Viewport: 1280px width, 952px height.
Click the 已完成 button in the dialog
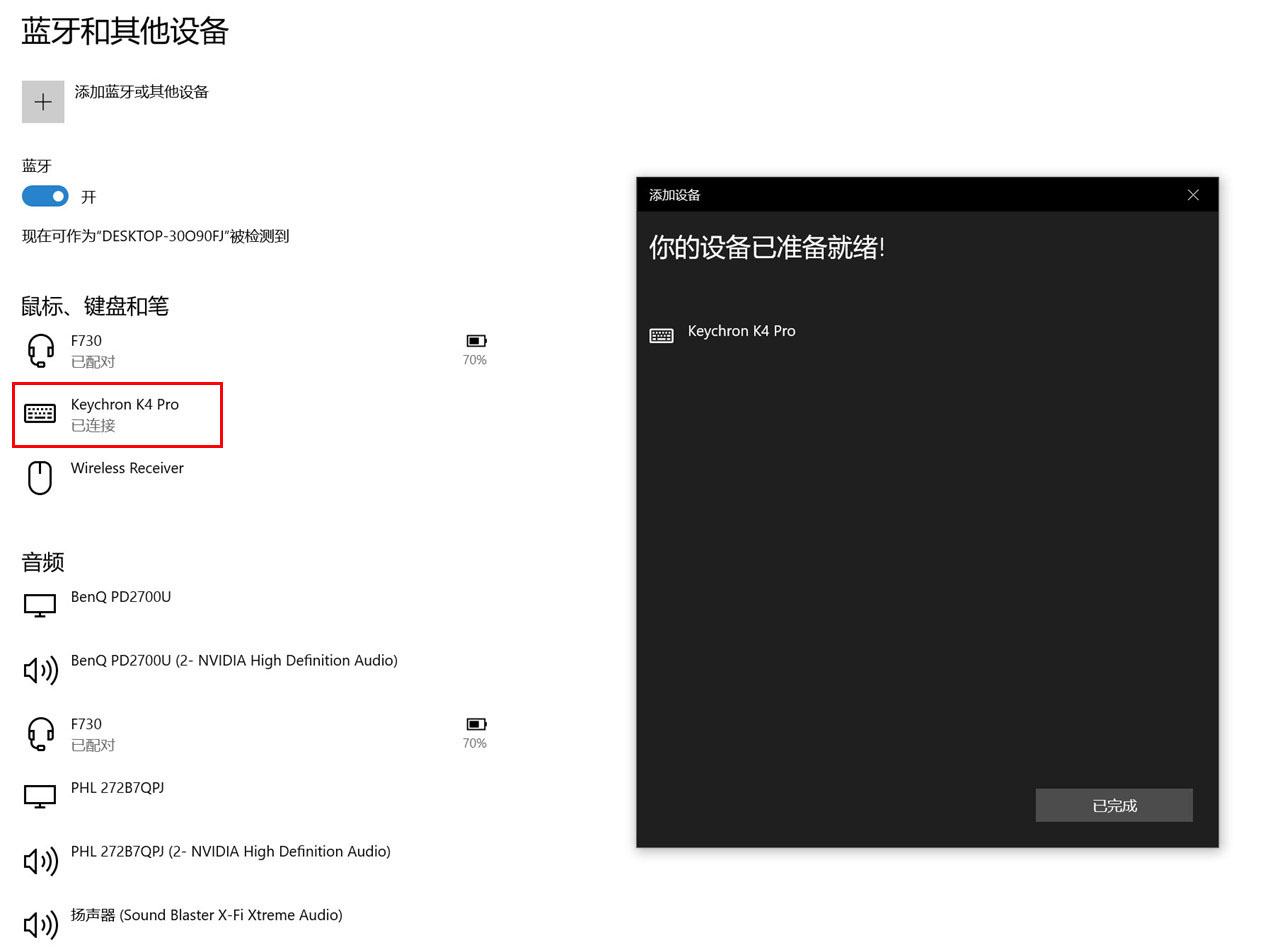tap(1113, 805)
